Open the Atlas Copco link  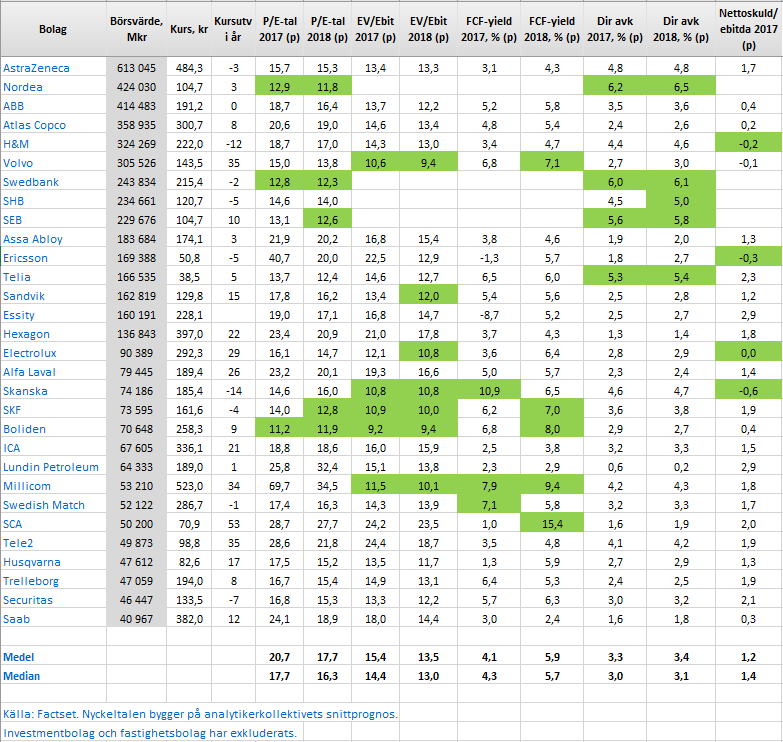[x=34, y=125]
